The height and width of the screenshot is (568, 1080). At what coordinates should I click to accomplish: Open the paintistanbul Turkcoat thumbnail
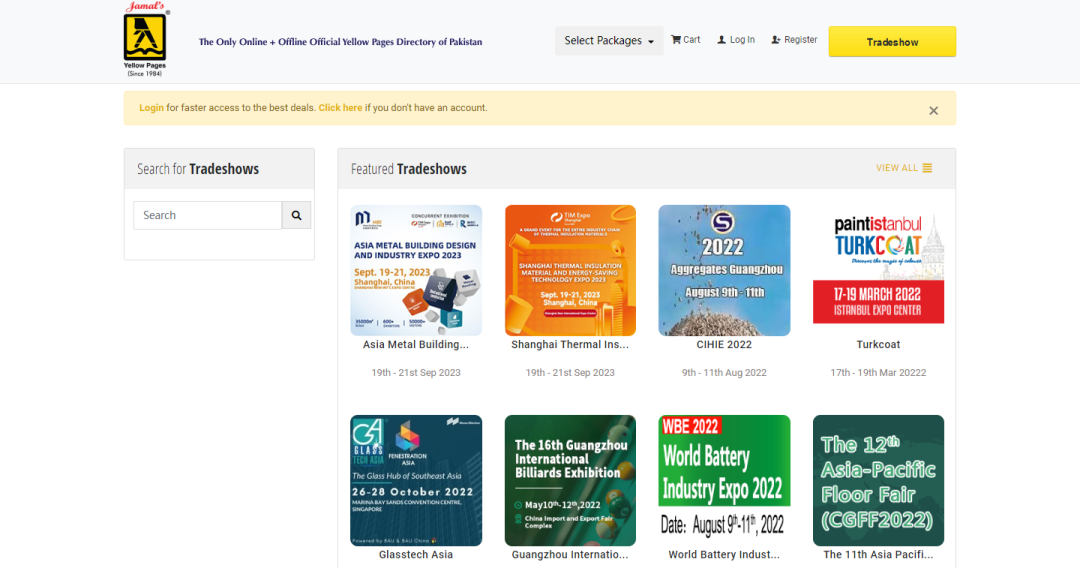[x=878, y=270]
